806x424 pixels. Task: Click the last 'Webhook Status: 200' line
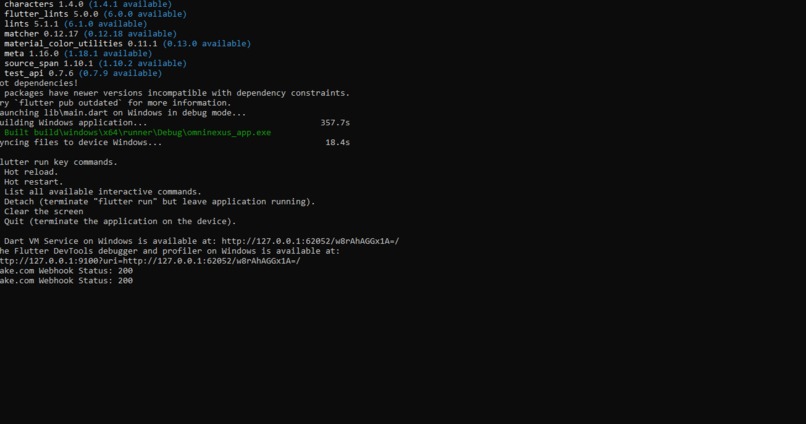[66, 281]
